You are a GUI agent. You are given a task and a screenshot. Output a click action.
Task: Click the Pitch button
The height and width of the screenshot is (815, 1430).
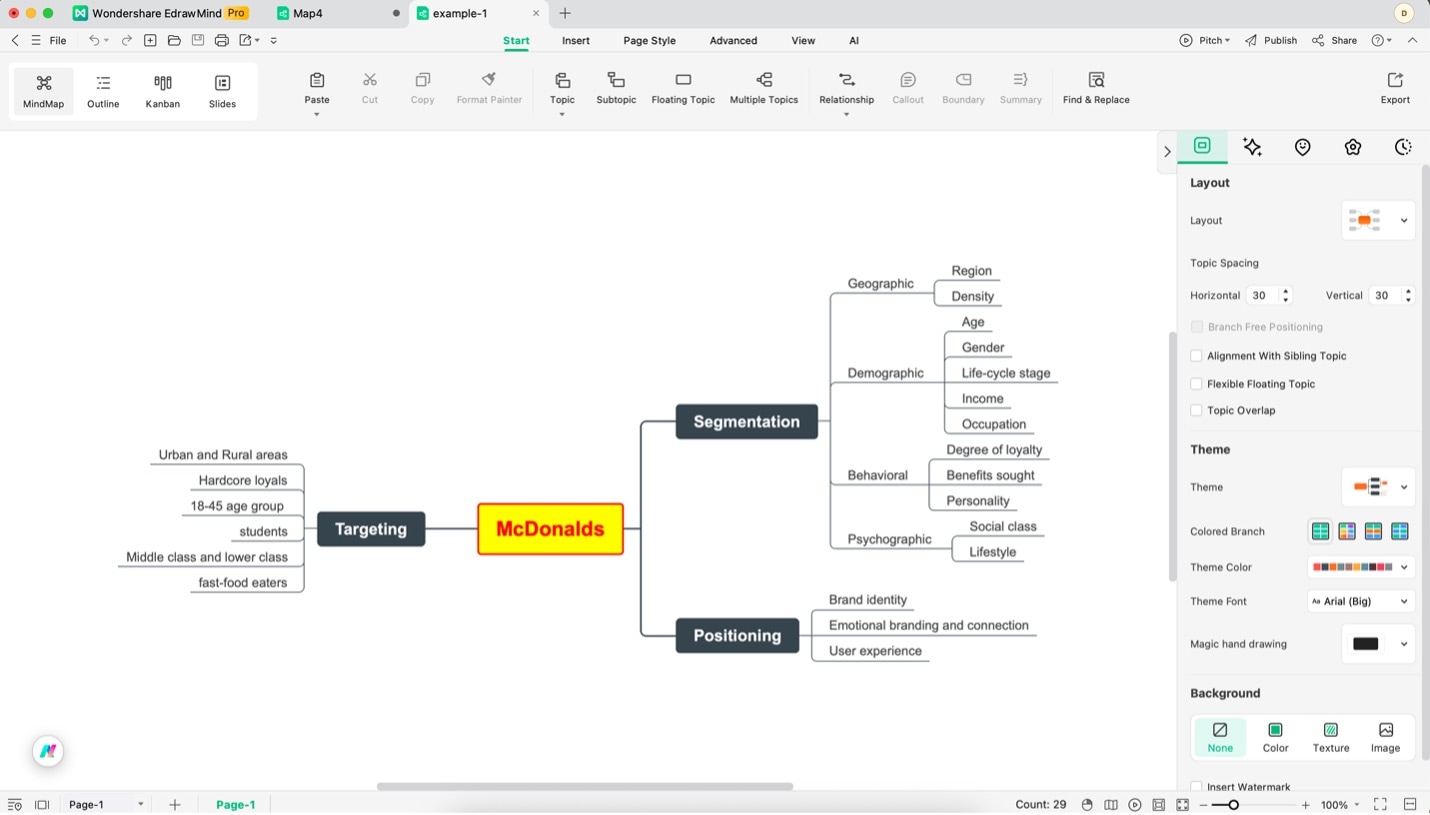[x=1204, y=41]
